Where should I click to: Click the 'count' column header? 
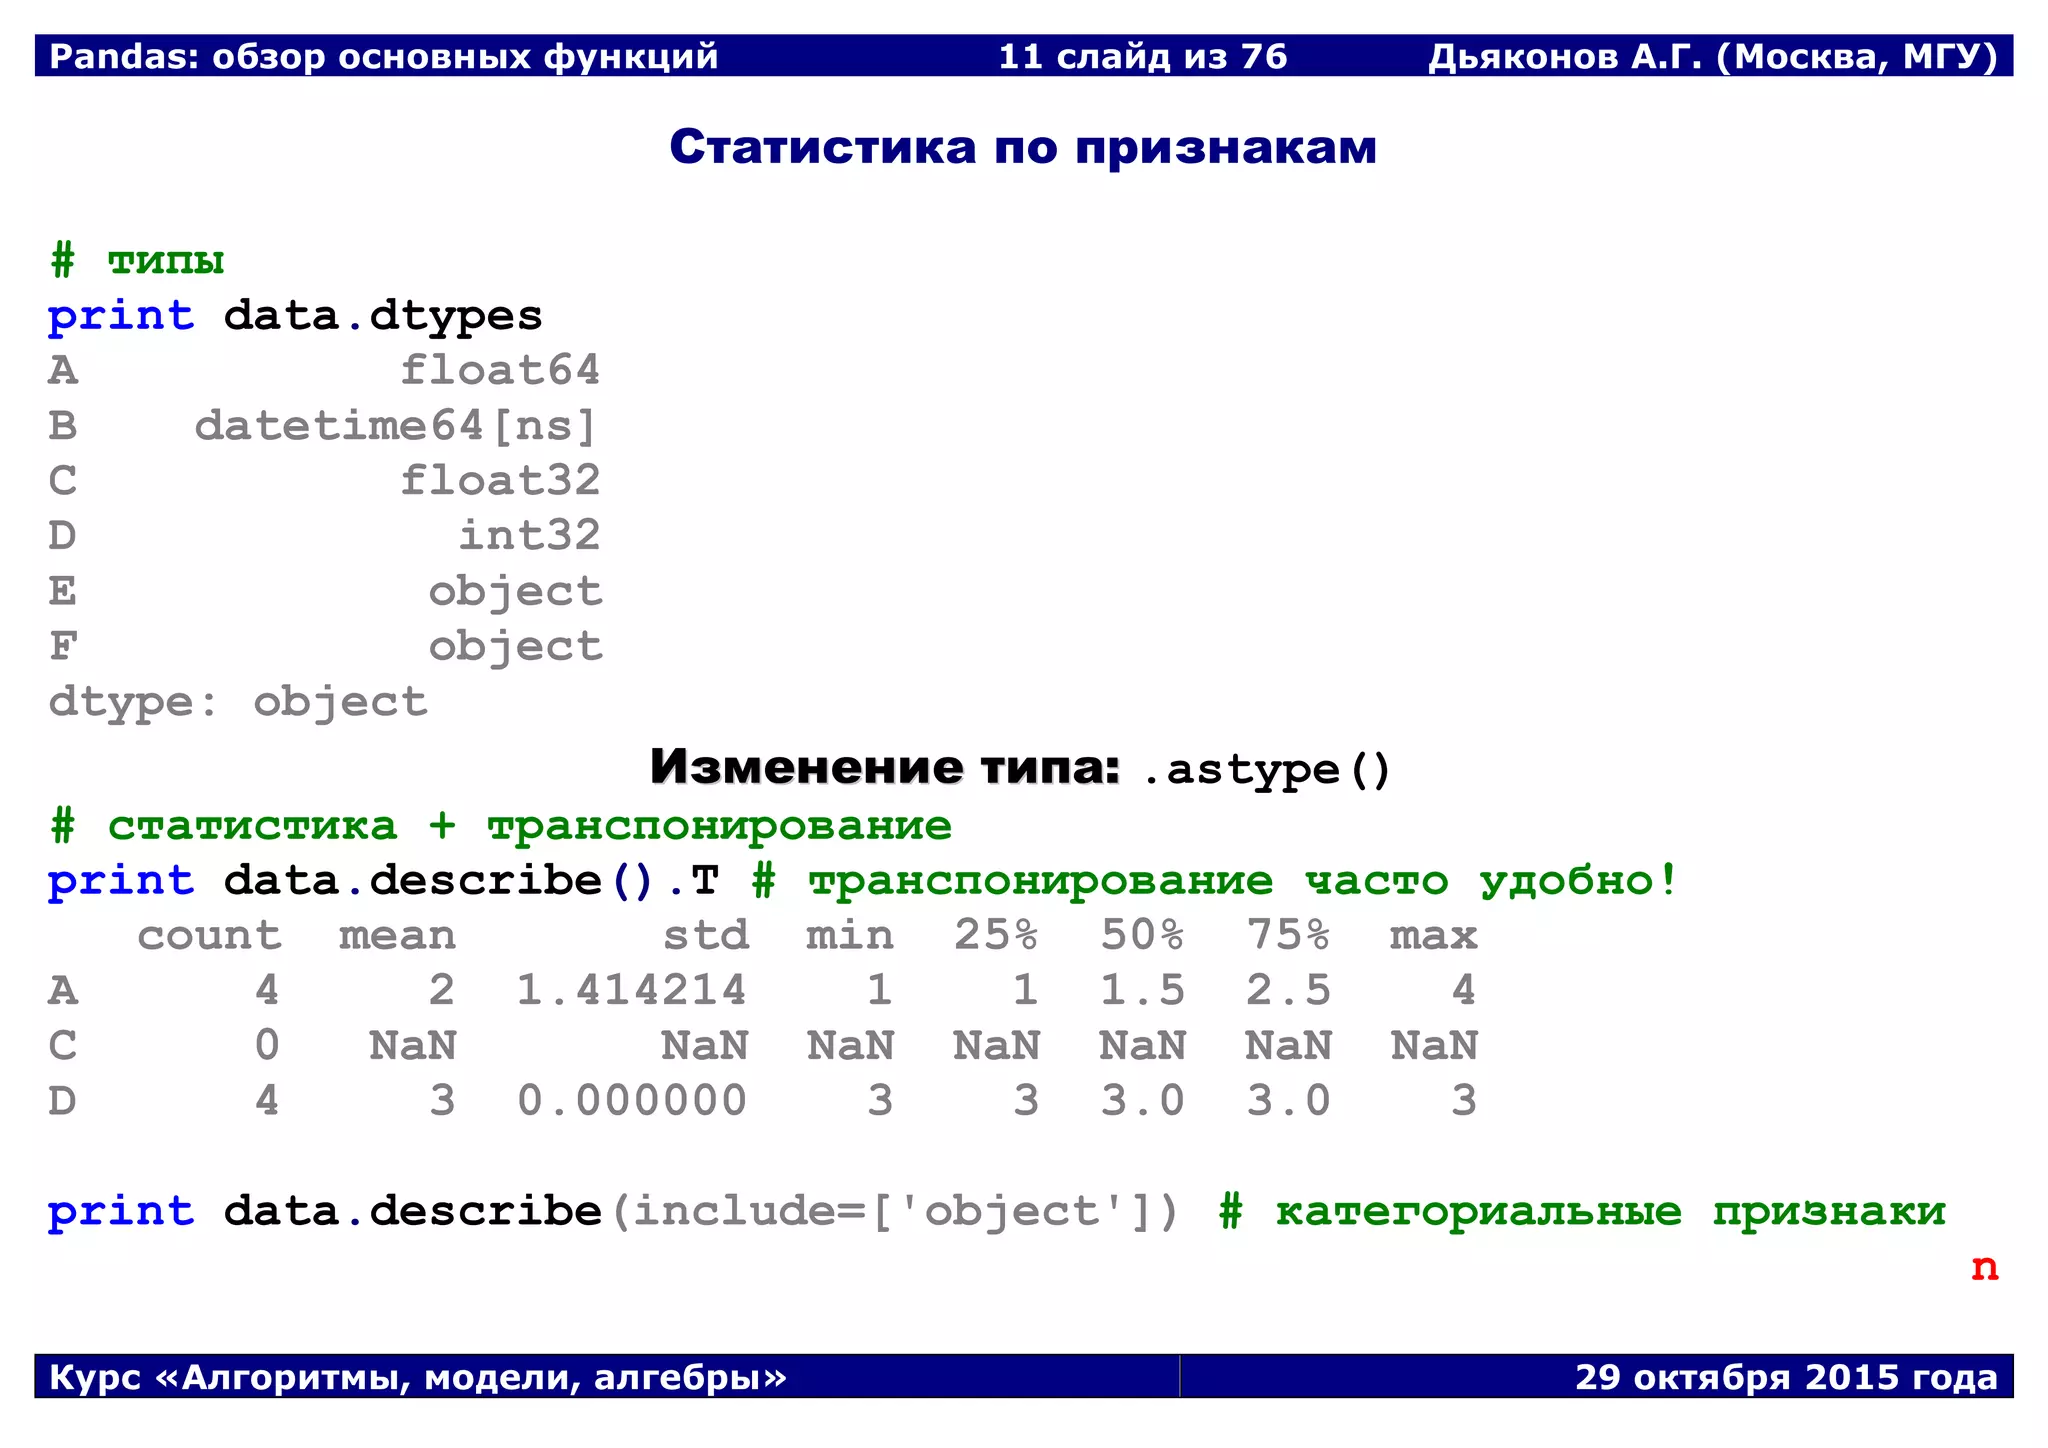(209, 936)
